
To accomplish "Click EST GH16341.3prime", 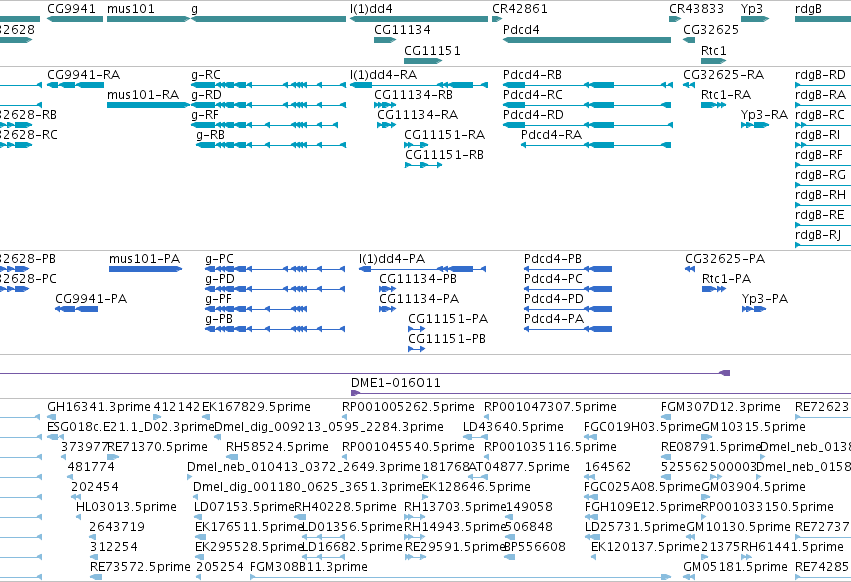I will pos(99,407).
